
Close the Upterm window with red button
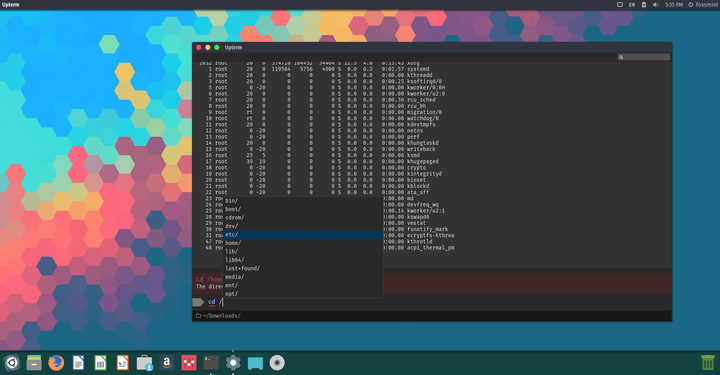point(199,47)
